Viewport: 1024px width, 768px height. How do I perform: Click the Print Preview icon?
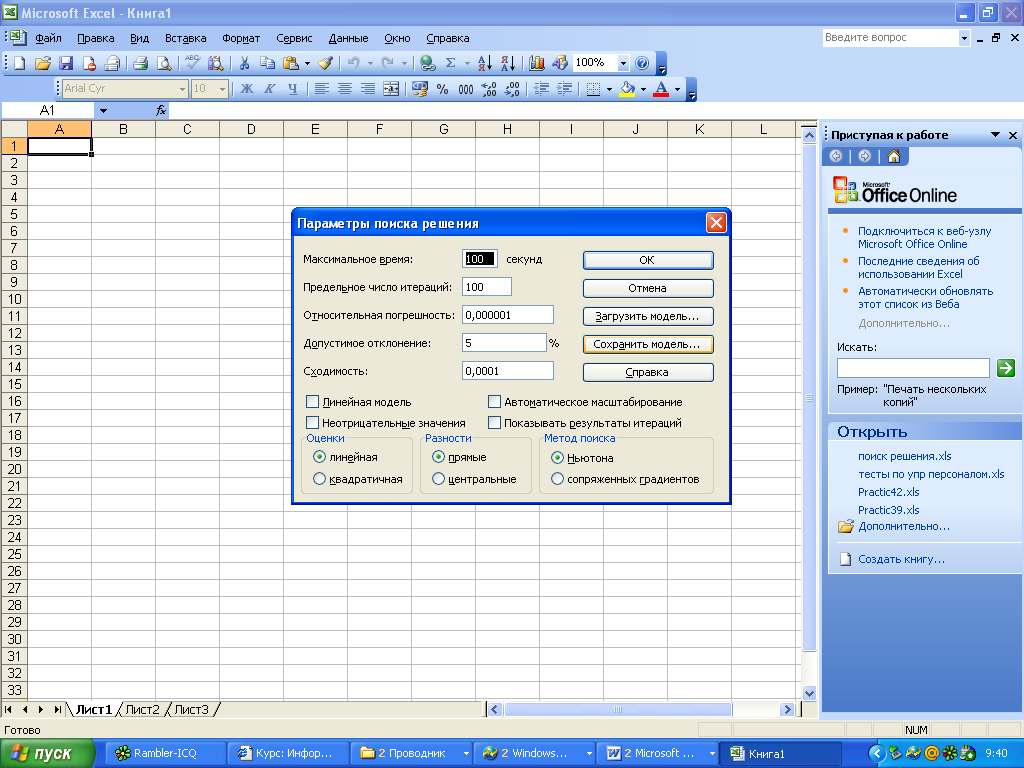tap(164, 63)
